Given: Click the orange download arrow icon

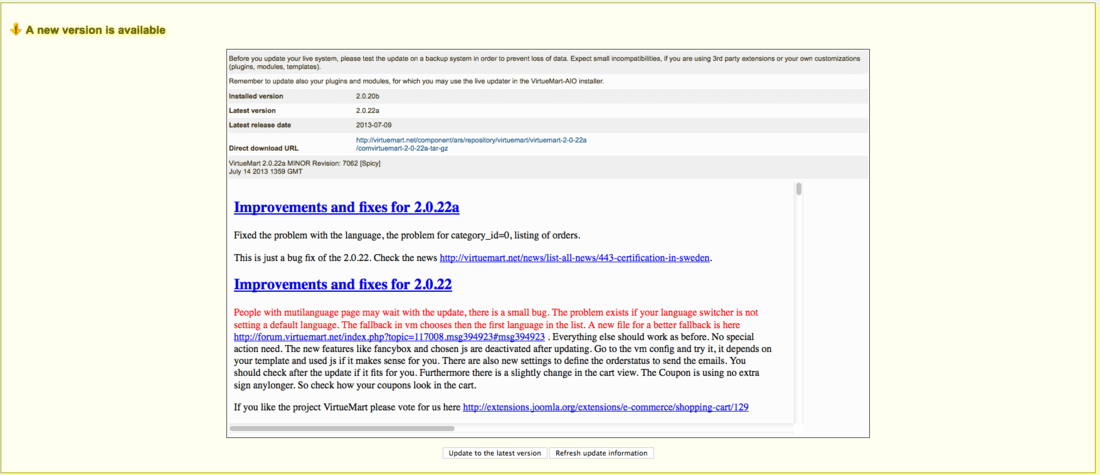Looking at the screenshot, I should [15, 30].
